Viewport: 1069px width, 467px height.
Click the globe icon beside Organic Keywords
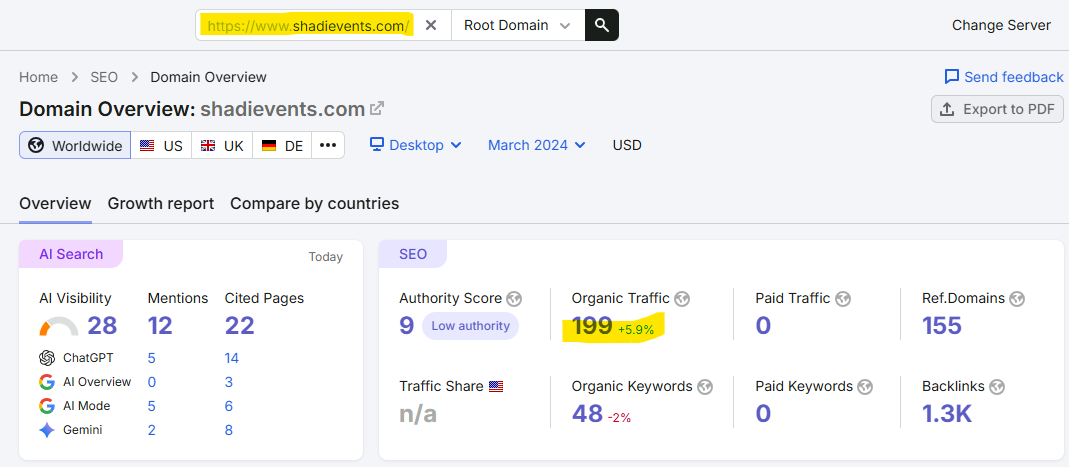point(705,387)
